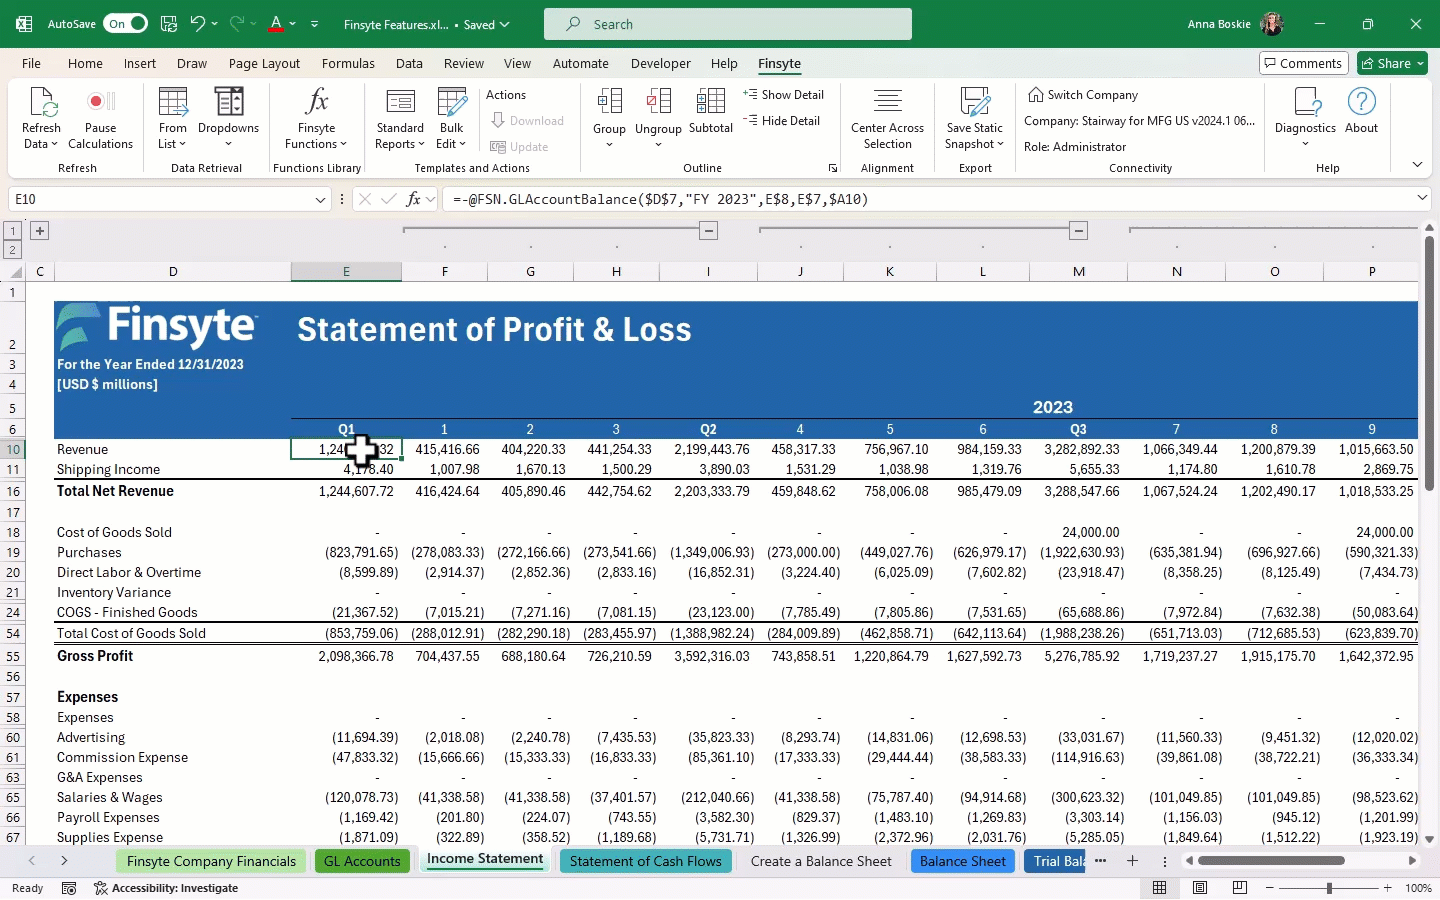Click the macro recording status icon
This screenshot has width=1440, height=900.
[69, 888]
